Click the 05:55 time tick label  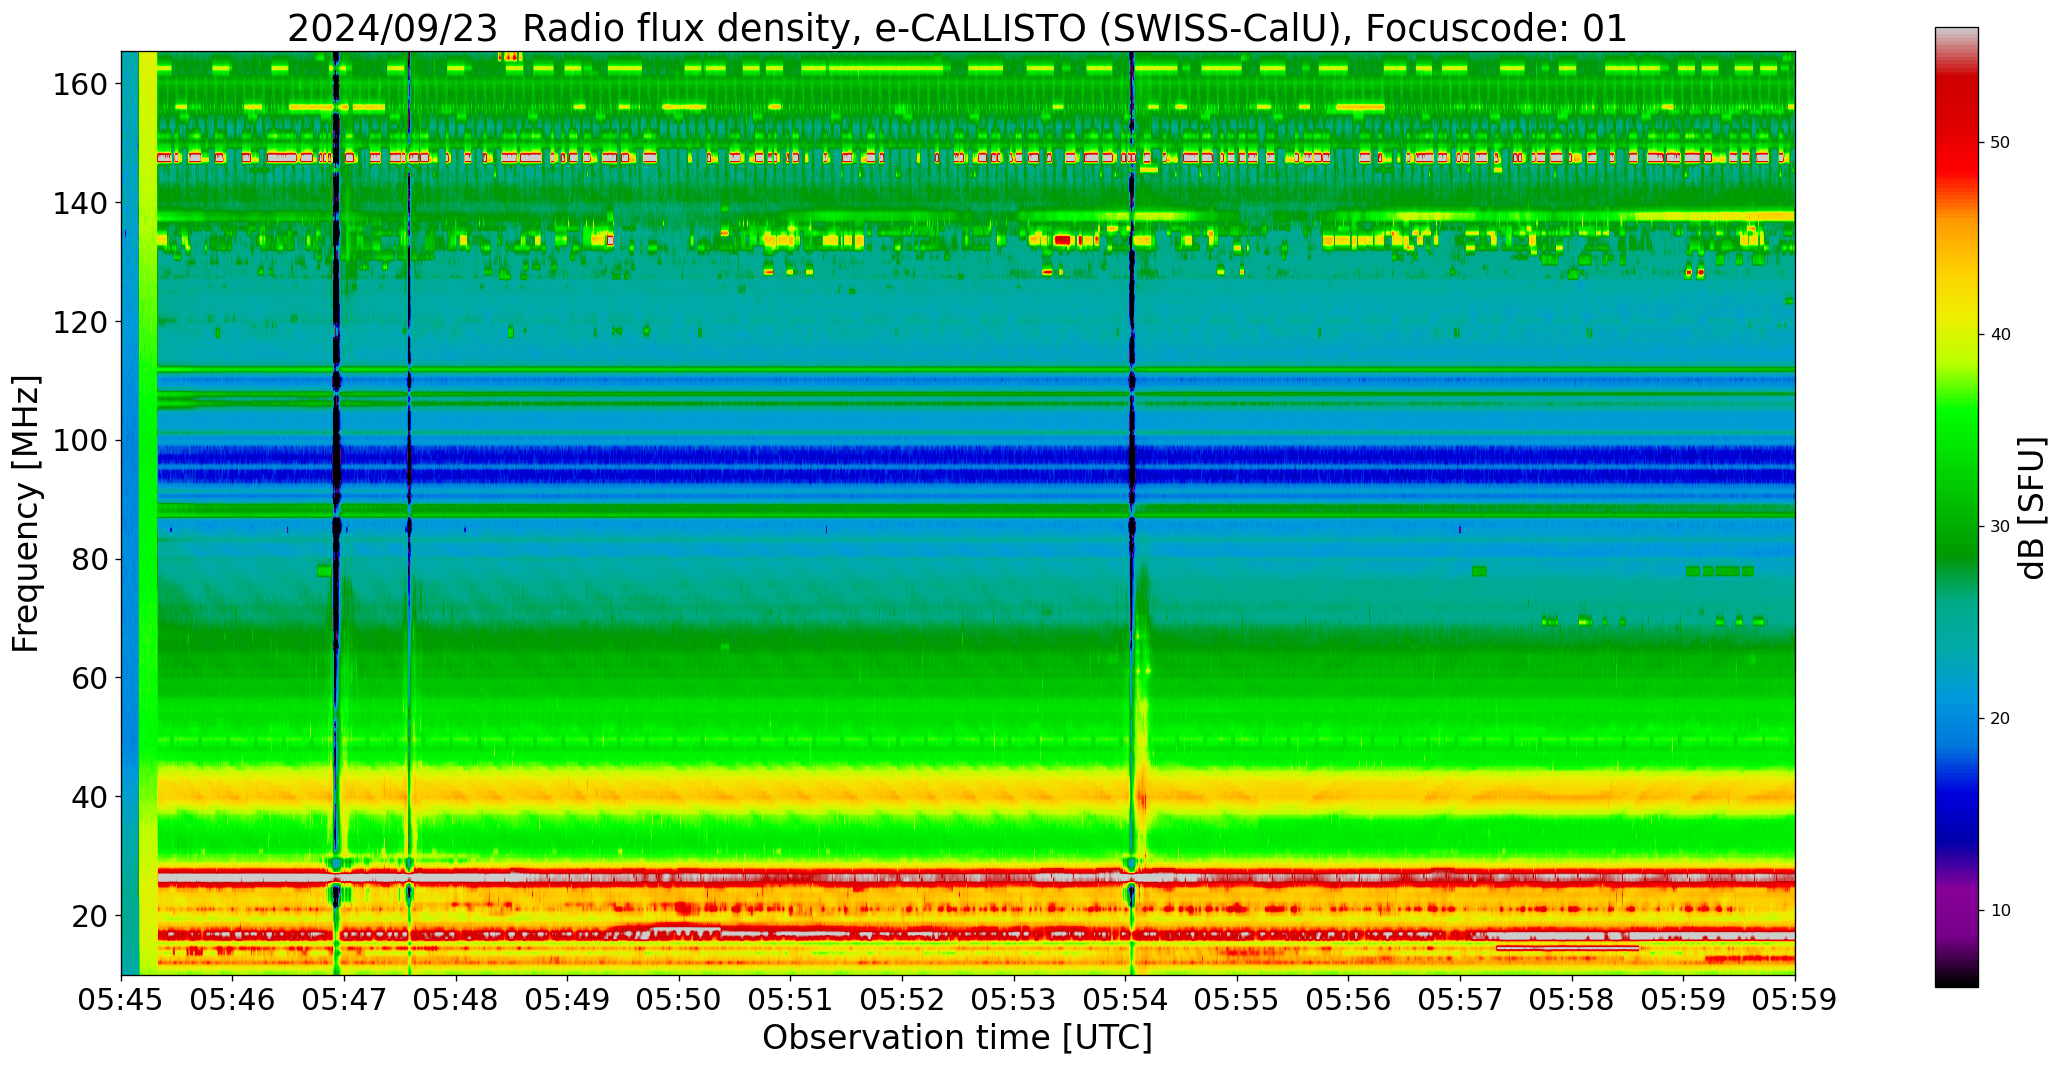(x=1237, y=1000)
